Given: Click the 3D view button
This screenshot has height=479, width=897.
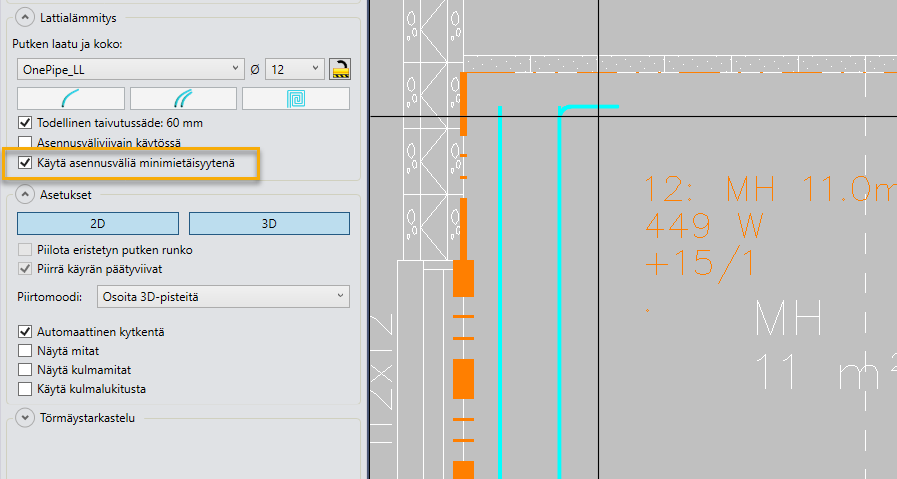Looking at the screenshot, I should coord(269,224).
